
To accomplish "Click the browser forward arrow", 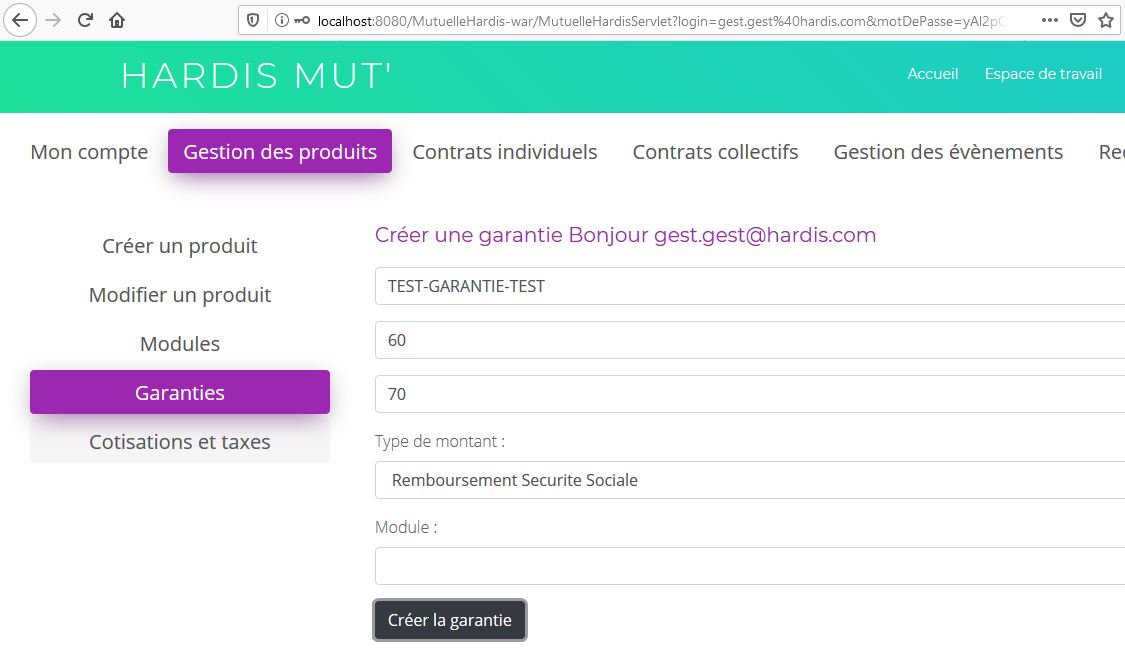I will [54, 19].
